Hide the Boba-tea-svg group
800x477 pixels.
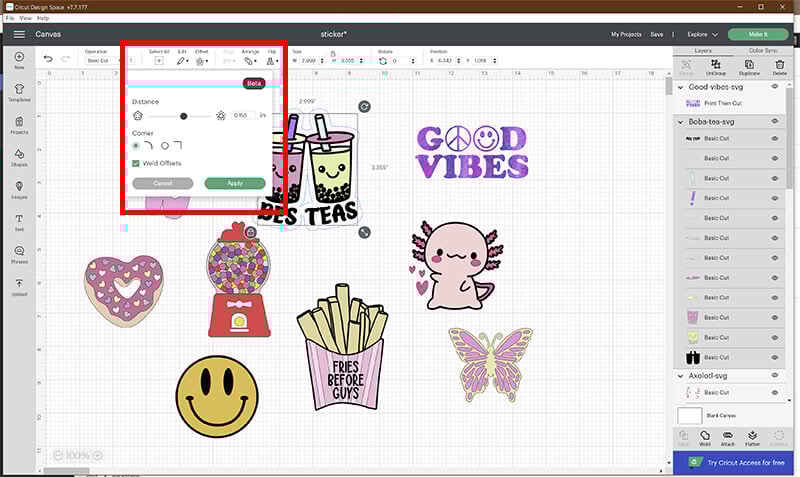pos(774,121)
